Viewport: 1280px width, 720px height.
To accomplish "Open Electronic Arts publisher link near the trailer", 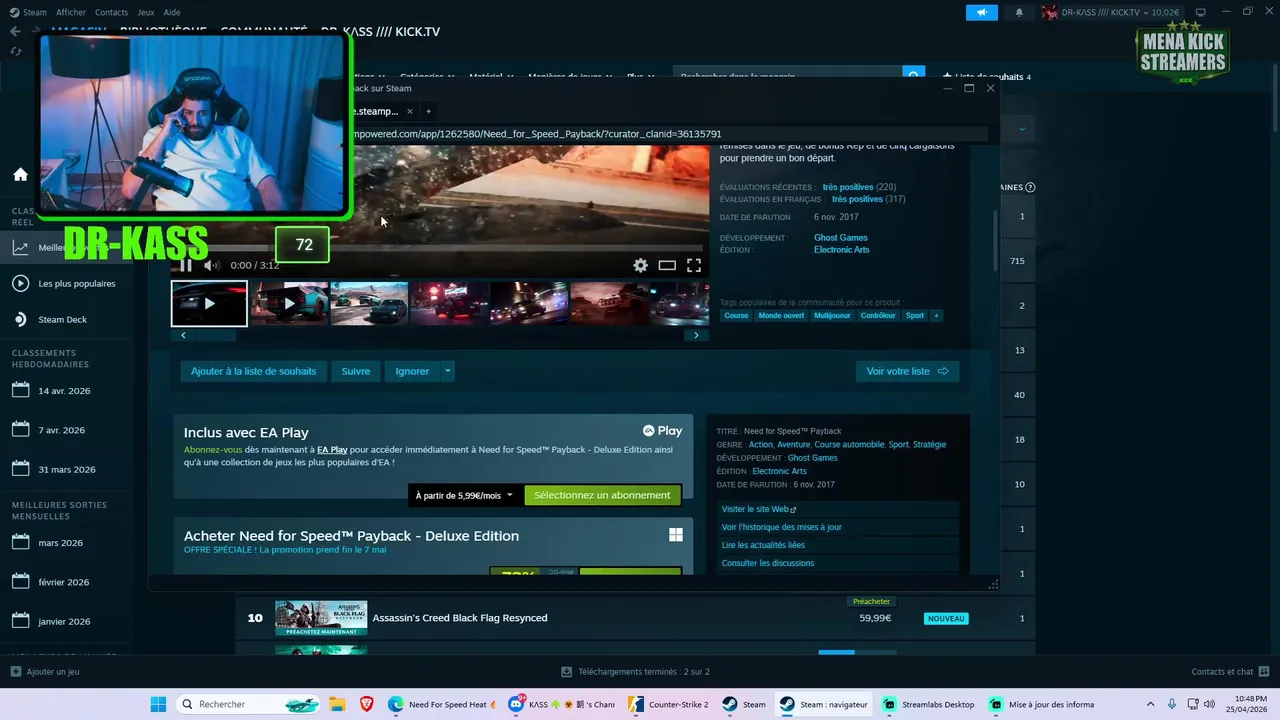I will (x=842, y=250).
